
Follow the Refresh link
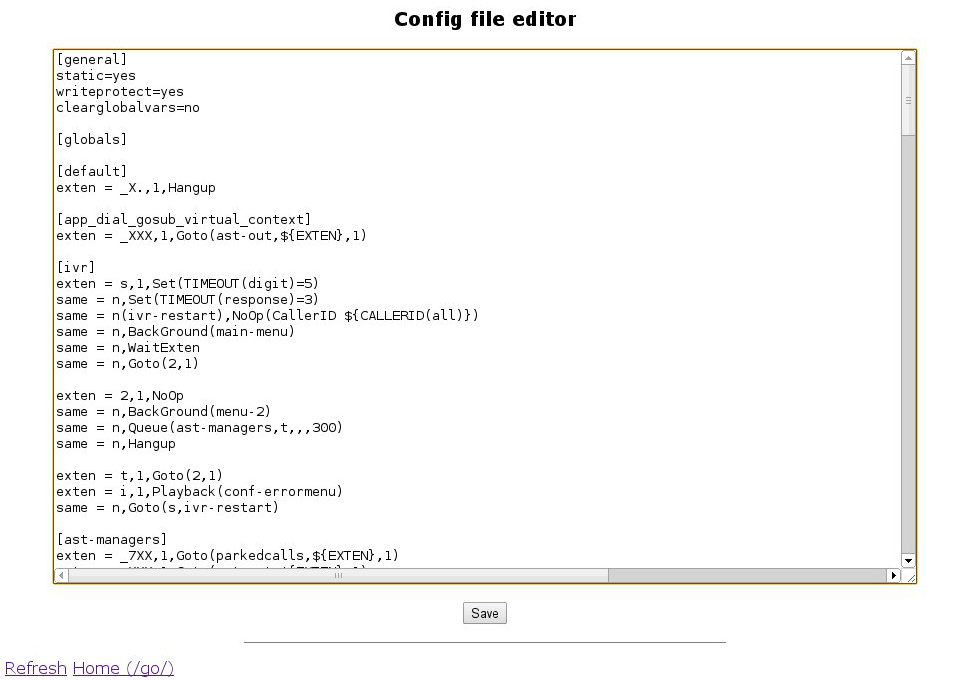pos(35,668)
